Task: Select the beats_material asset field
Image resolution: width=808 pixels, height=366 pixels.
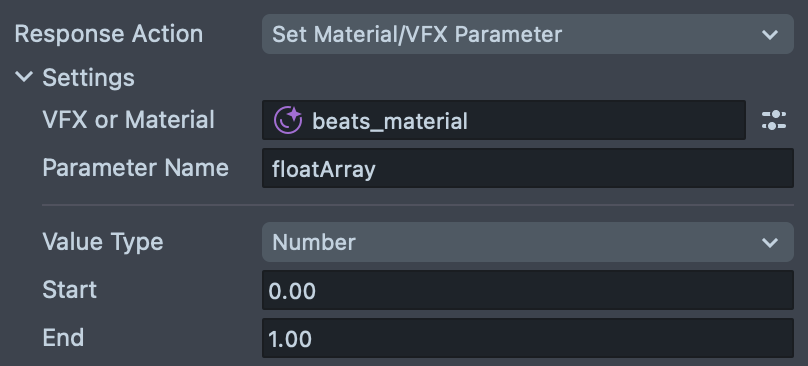Action: pos(503,120)
